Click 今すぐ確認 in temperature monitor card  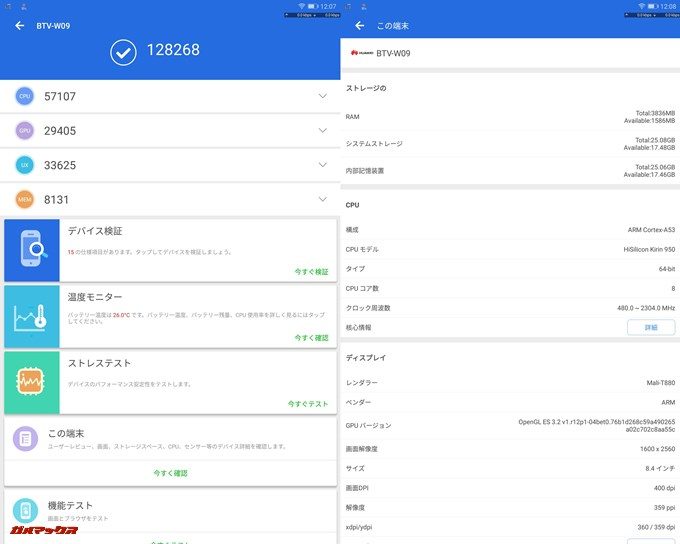pos(311,338)
